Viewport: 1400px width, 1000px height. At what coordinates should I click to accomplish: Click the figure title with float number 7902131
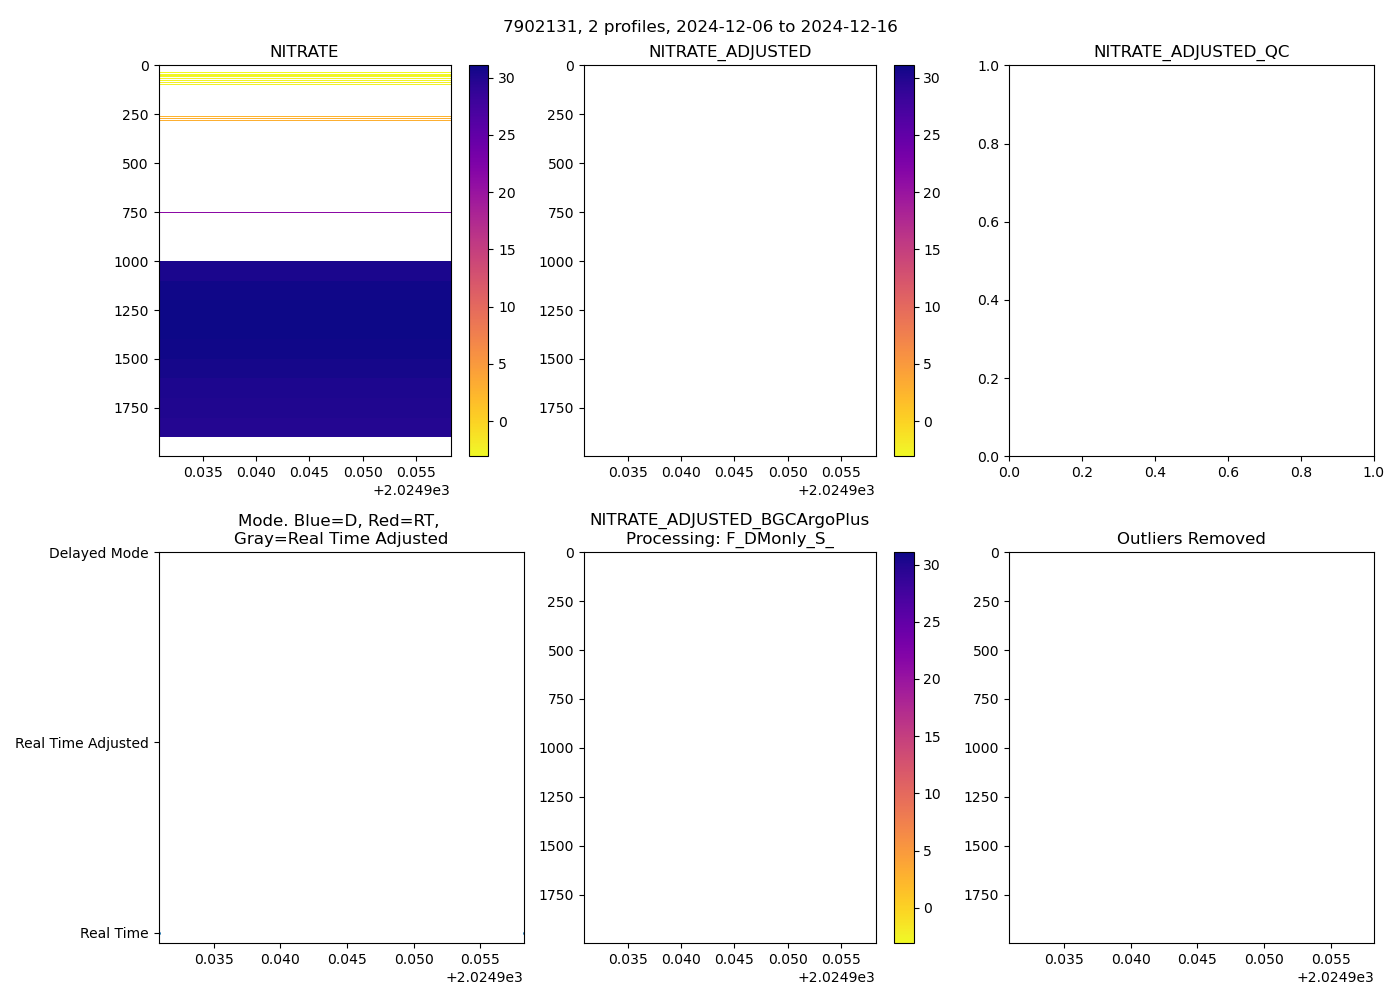click(x=700, y=26)
